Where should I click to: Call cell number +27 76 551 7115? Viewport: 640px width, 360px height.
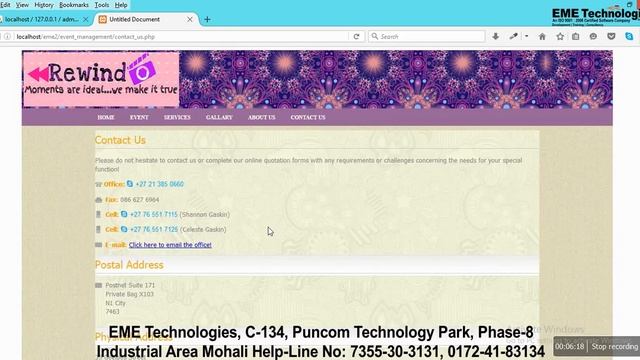click(x=154, y=214)
